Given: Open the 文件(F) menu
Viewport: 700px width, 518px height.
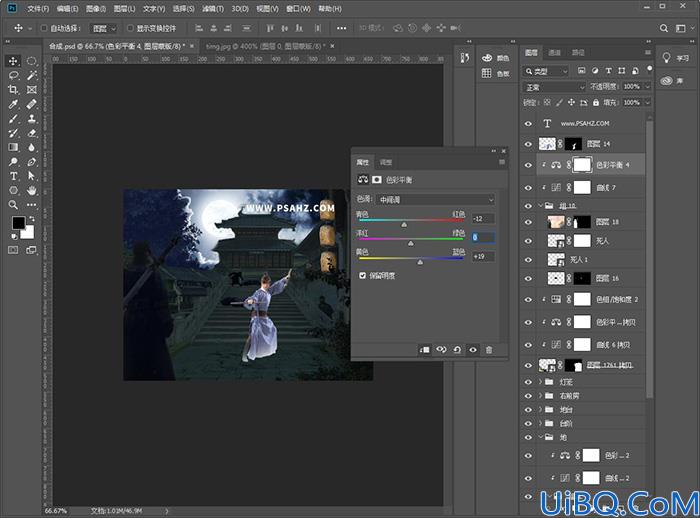Looking at the screenshot, I should coord(38,8).
